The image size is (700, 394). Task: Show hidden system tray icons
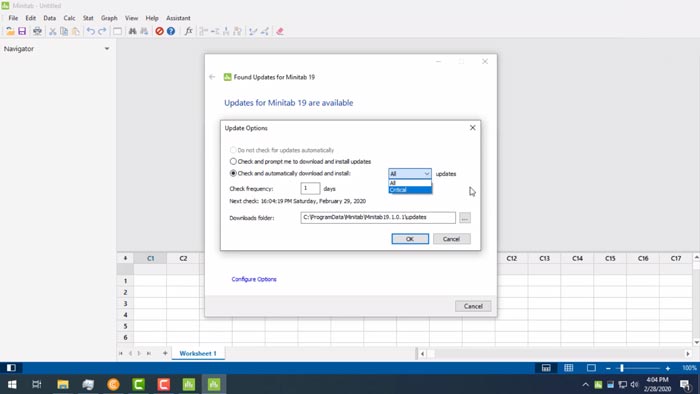[x=586, y=385]
